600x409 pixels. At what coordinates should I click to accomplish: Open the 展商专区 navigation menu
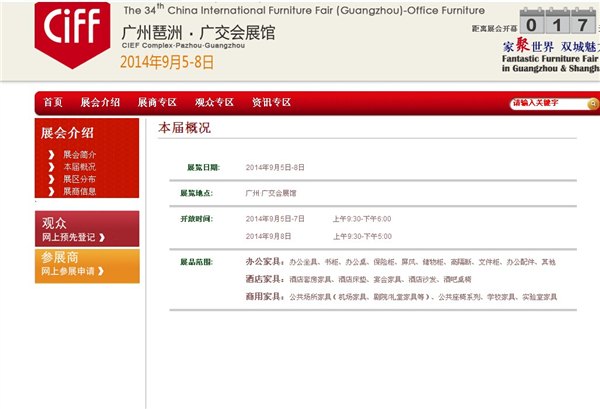coord(157,103)
